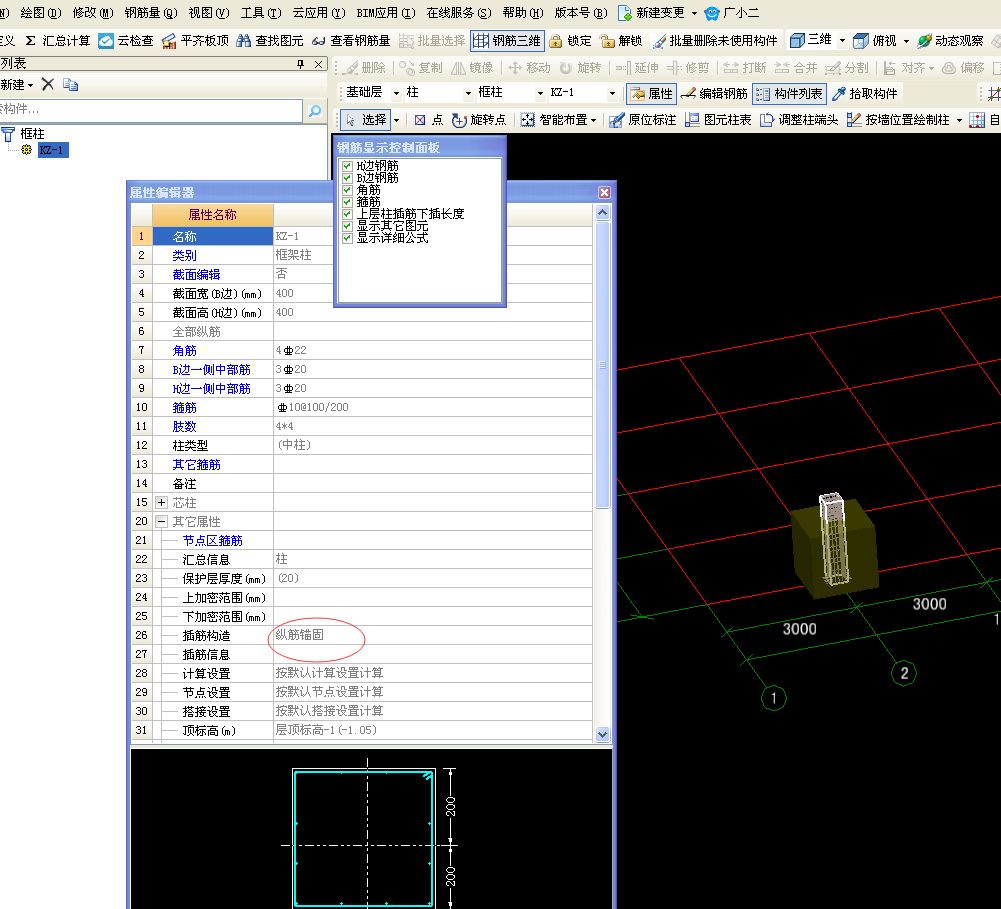Open the 钢筋量(Q) menu

[x=151, y=13]
